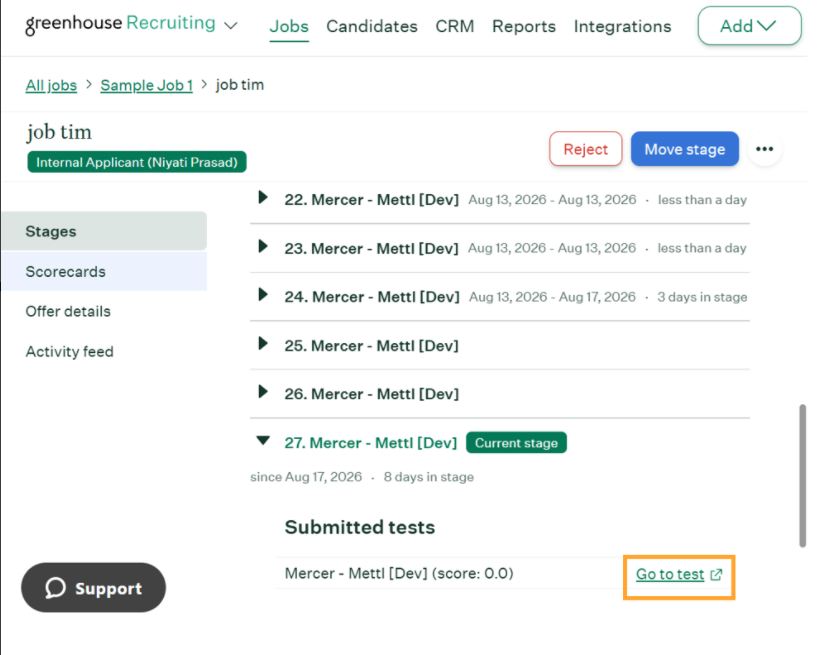
Task: Collapse current stage 27. Mercer - Mettl [Dev]
Action: click(263, 441)
